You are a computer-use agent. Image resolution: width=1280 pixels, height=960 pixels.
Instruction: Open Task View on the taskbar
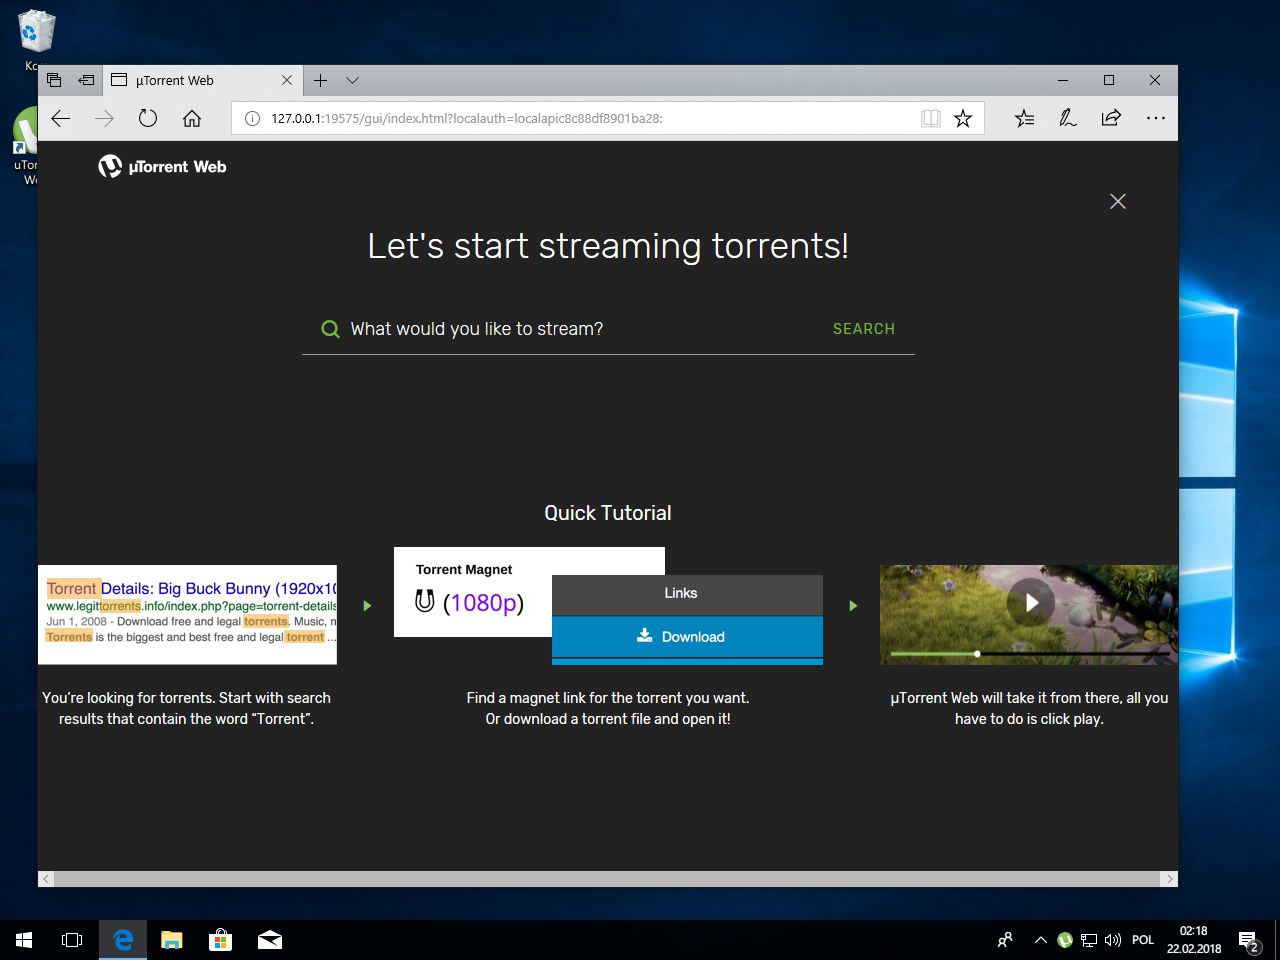tap(72, 940)
